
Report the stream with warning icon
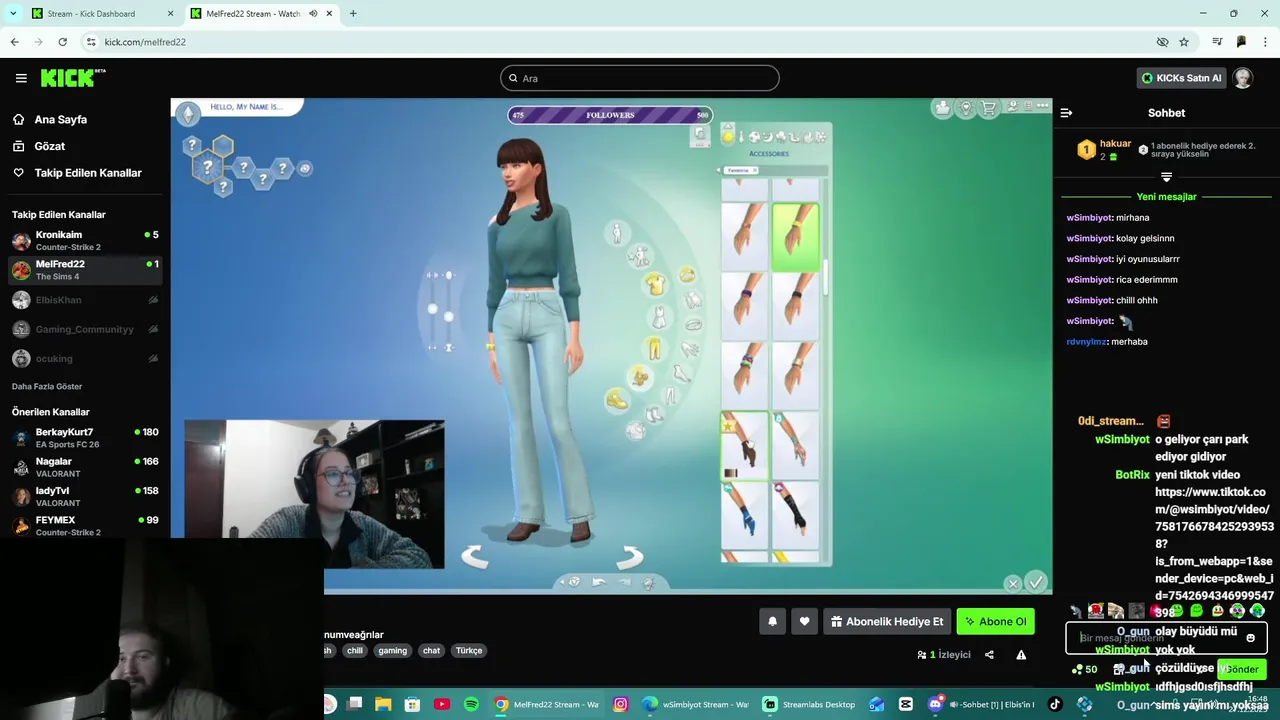tap(1021, 655)
